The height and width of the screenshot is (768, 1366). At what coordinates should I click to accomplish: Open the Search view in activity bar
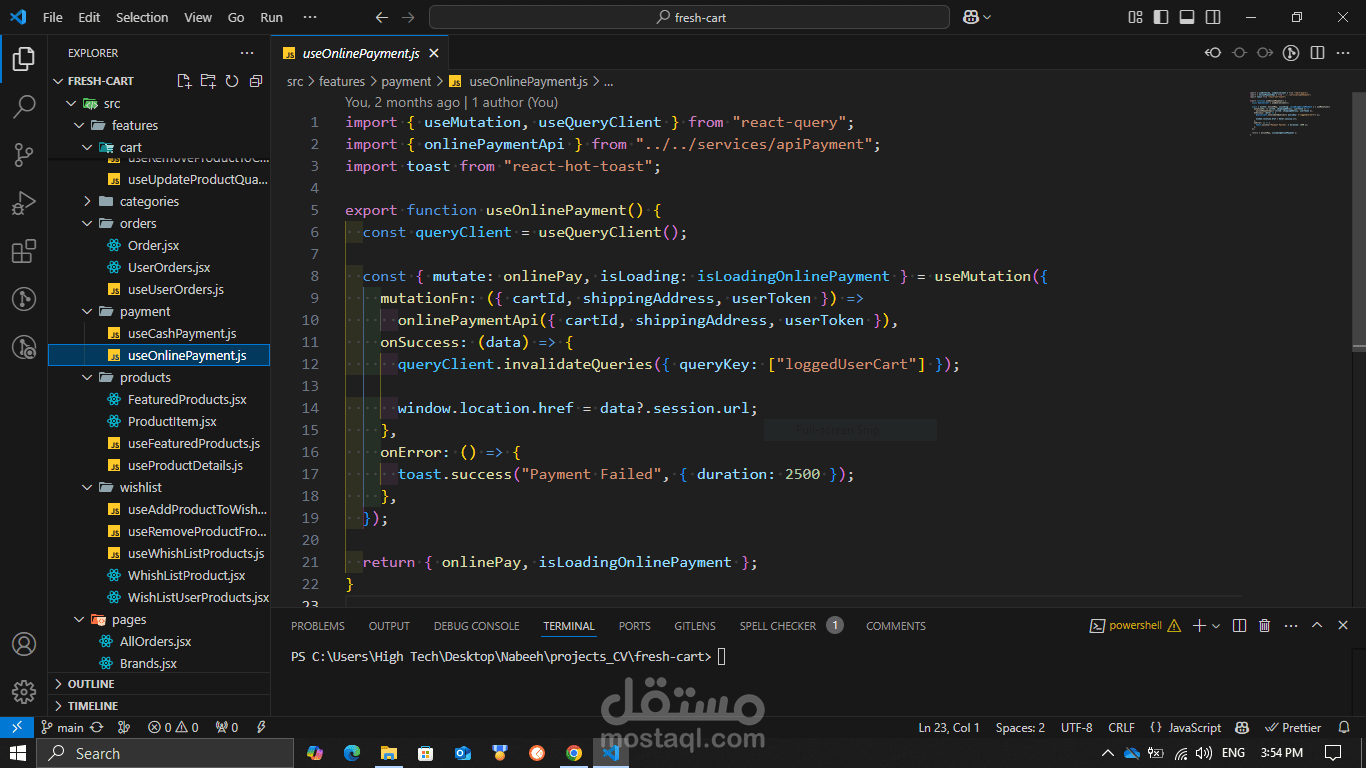click(x=24, y=106)
